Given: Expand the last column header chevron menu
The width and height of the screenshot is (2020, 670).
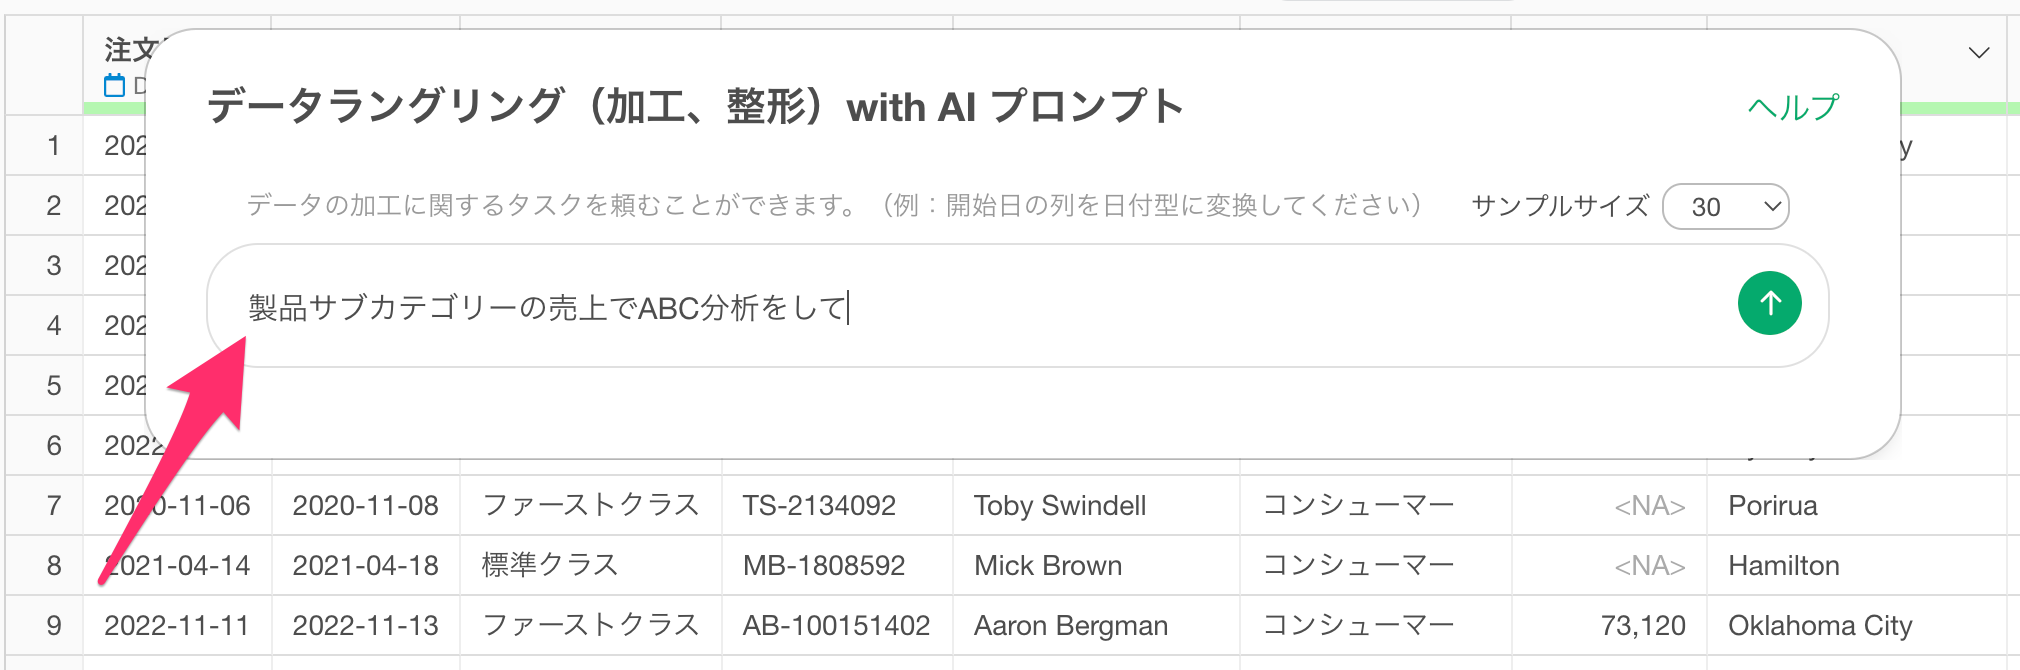Looking at the screenshot, I should [x=1978, y=53].
